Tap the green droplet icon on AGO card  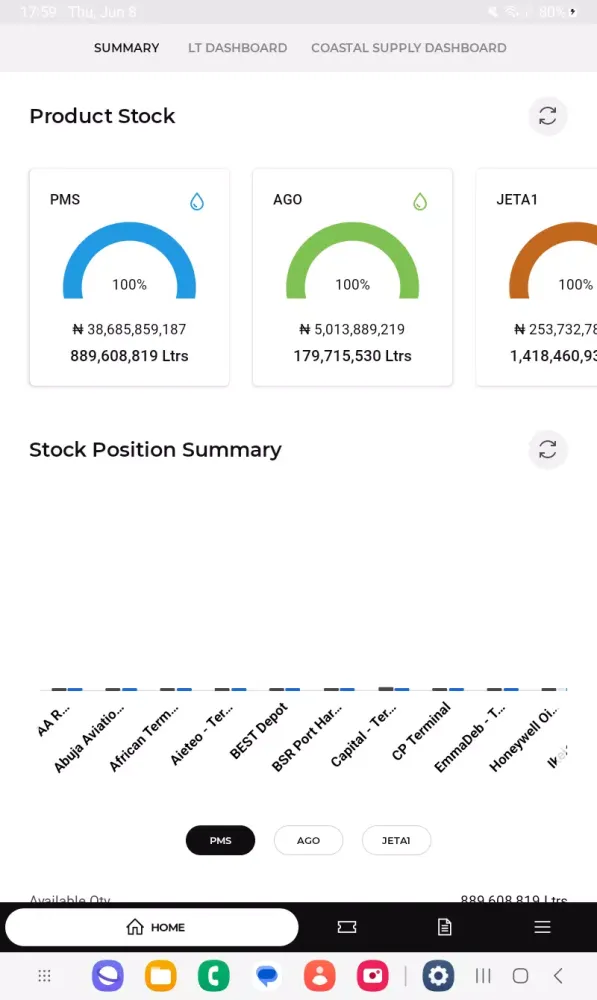[420, 202]
